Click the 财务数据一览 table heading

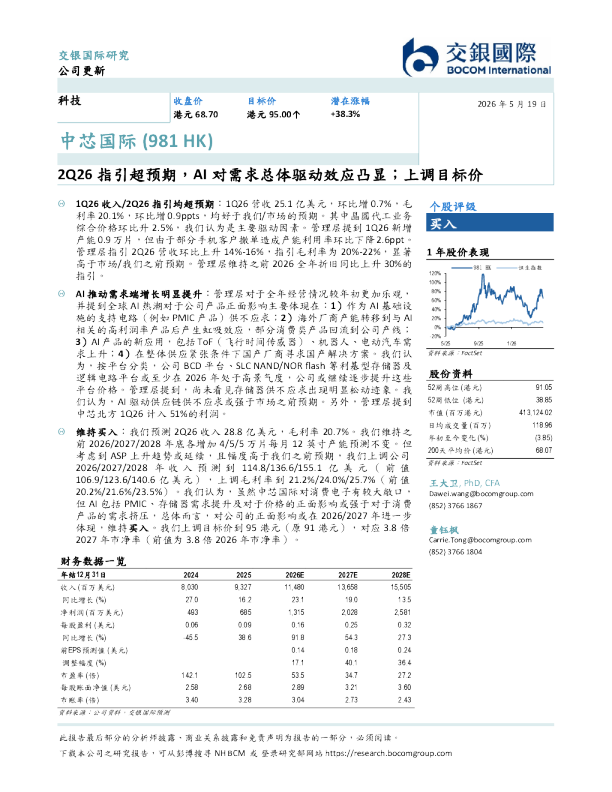pos(93,561)
